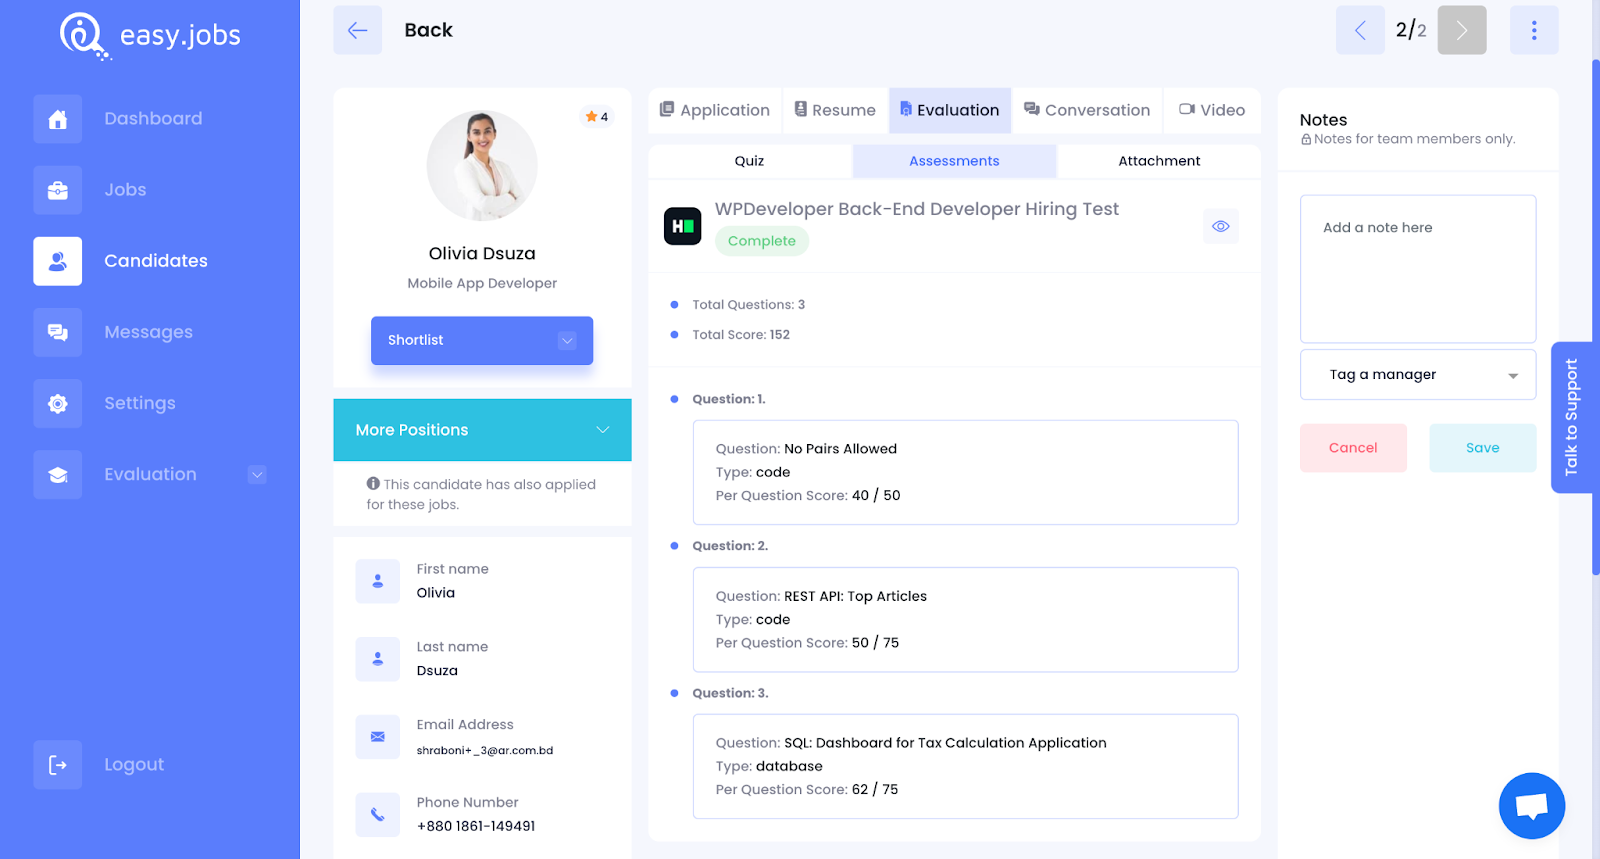
Task: Go to previous candidate arrow
Action: click(1360, 30)
